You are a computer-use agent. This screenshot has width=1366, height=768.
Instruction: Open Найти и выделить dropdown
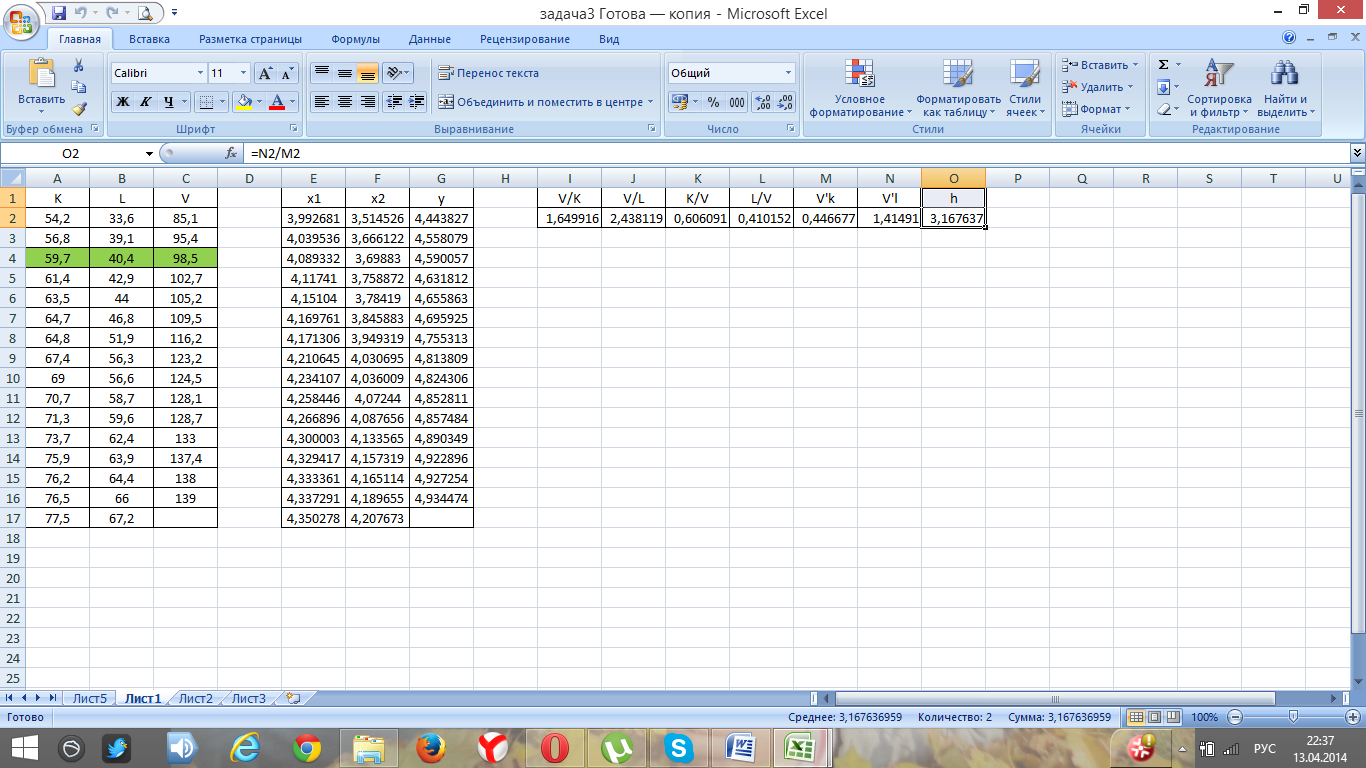click(1286, 88)
